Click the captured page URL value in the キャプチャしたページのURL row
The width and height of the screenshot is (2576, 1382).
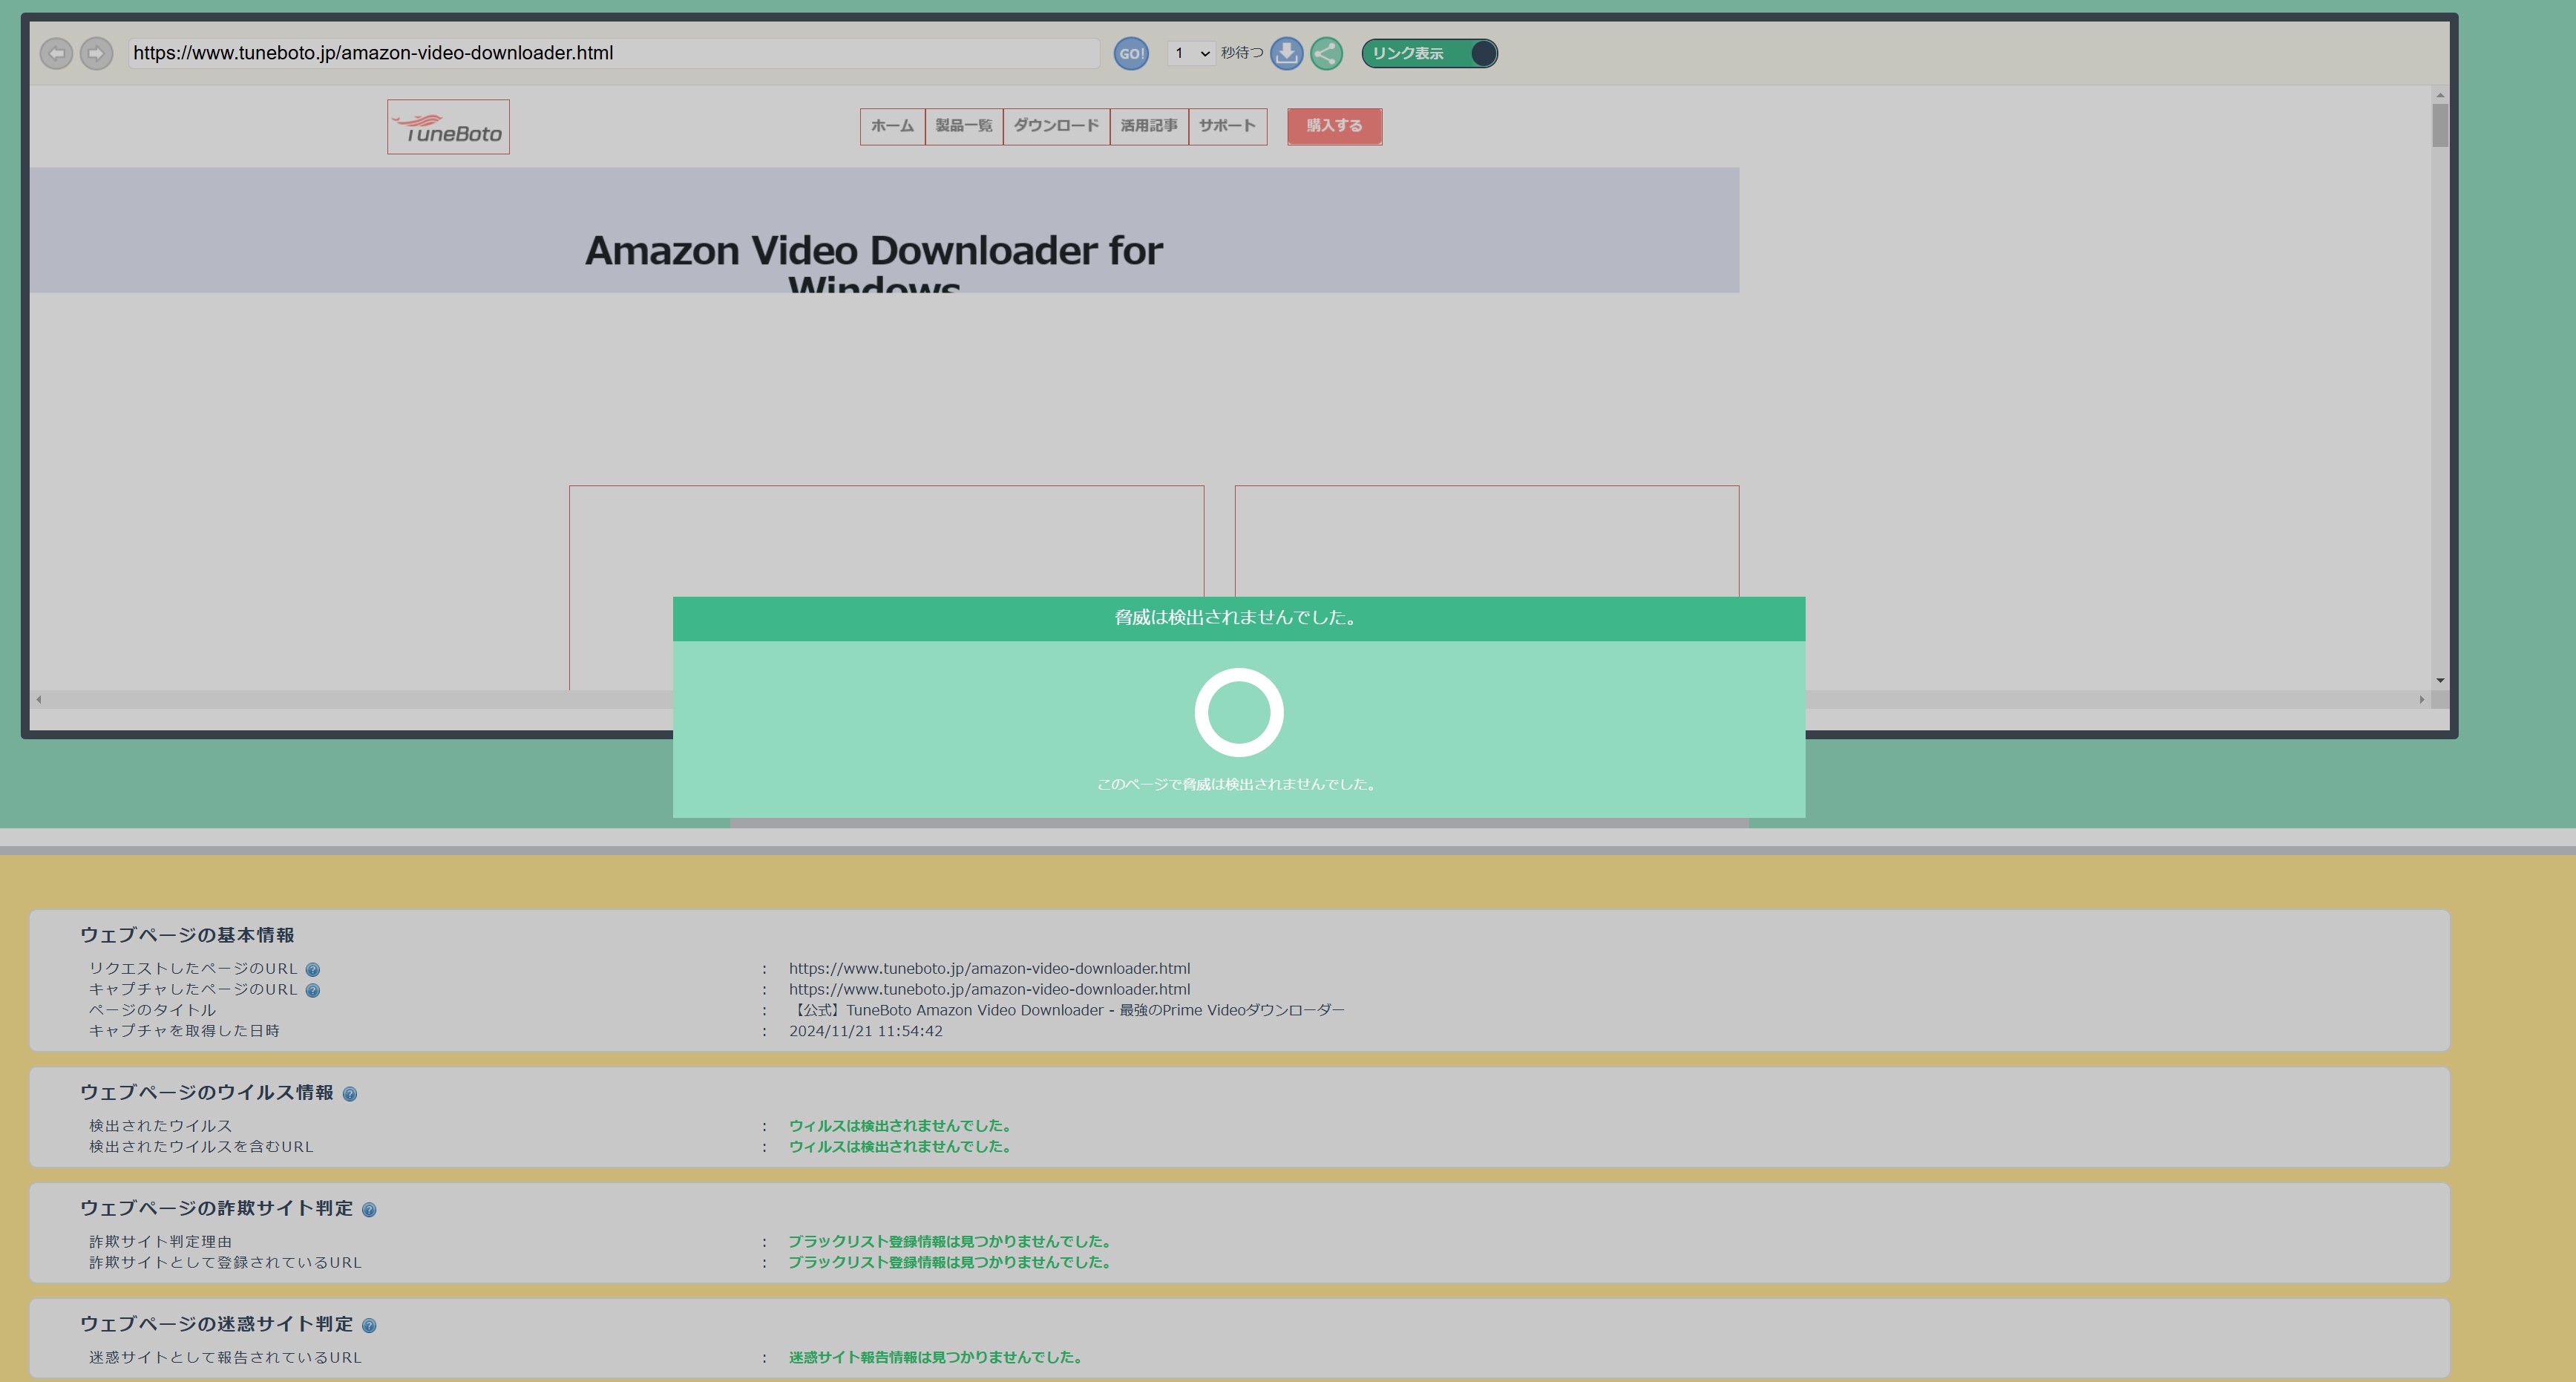click(x=989, y=990)
